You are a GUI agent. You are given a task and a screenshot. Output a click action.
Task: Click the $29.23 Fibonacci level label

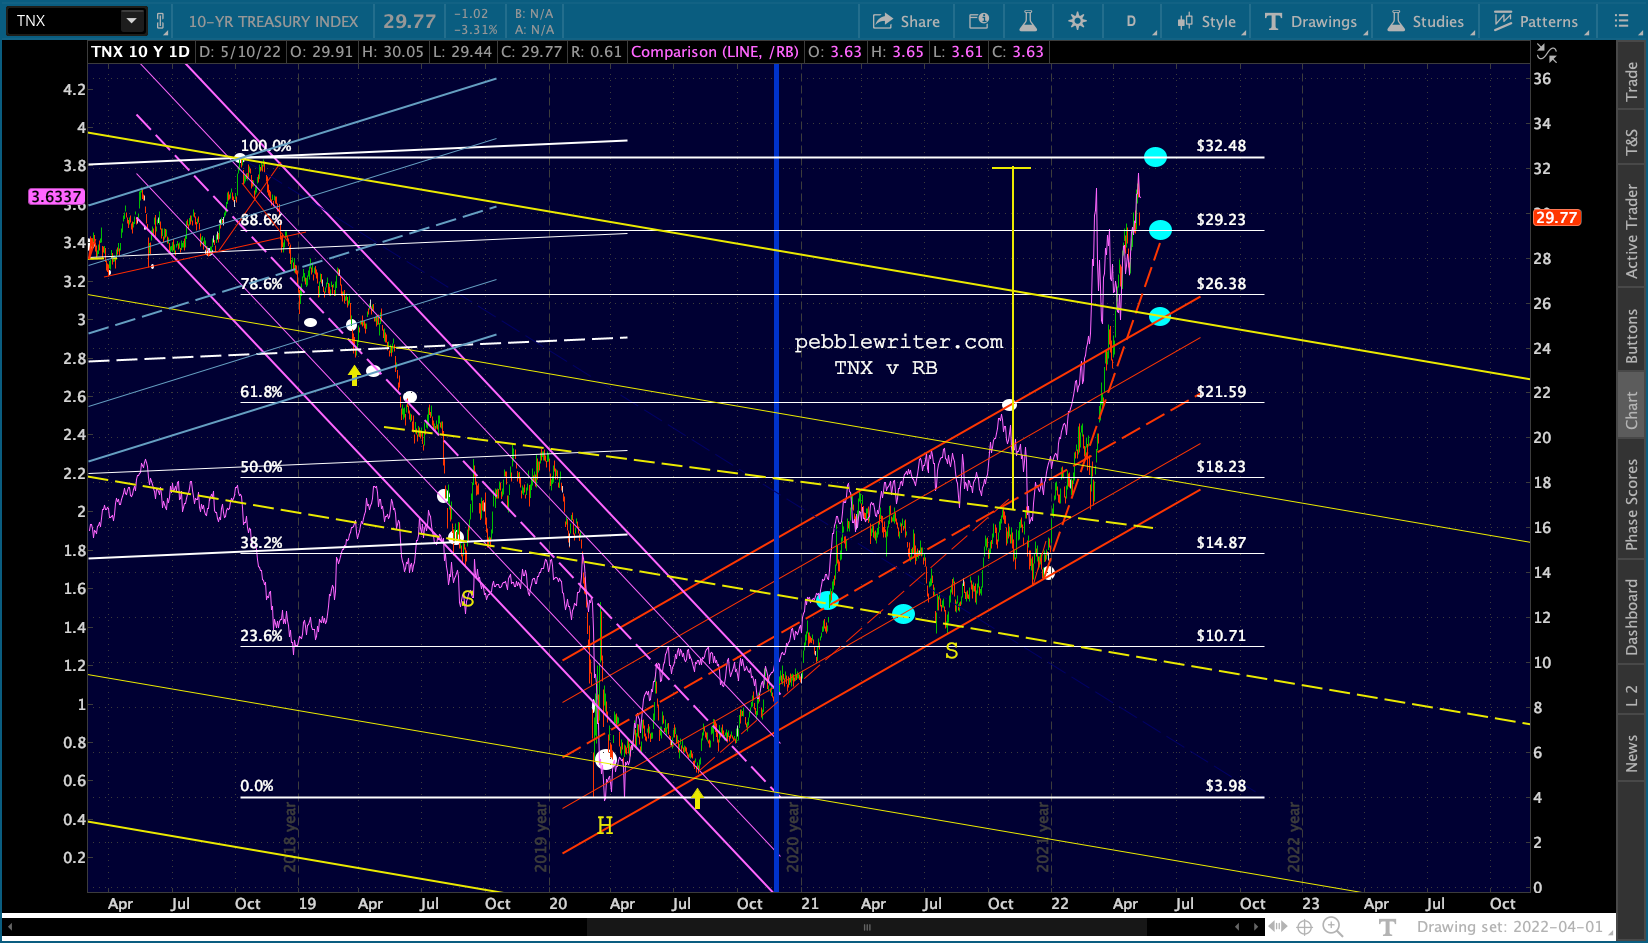(1221, 219)
